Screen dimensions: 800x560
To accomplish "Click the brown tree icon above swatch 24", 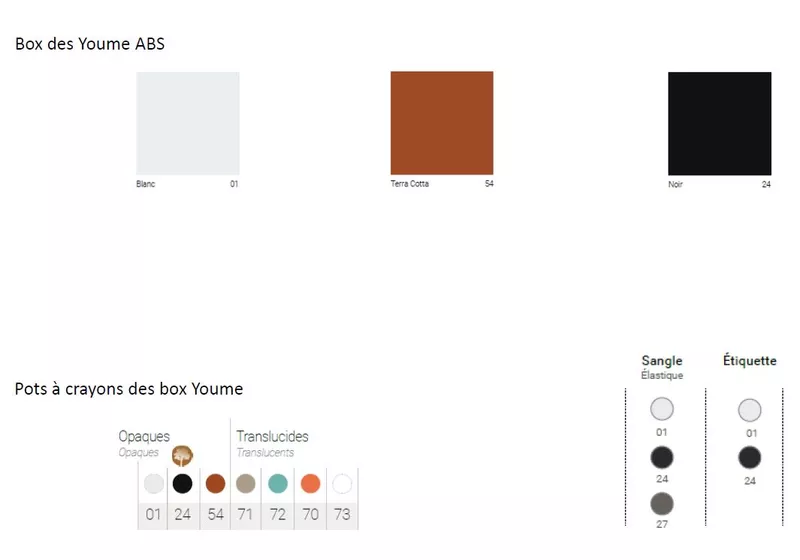I will 182,457.
